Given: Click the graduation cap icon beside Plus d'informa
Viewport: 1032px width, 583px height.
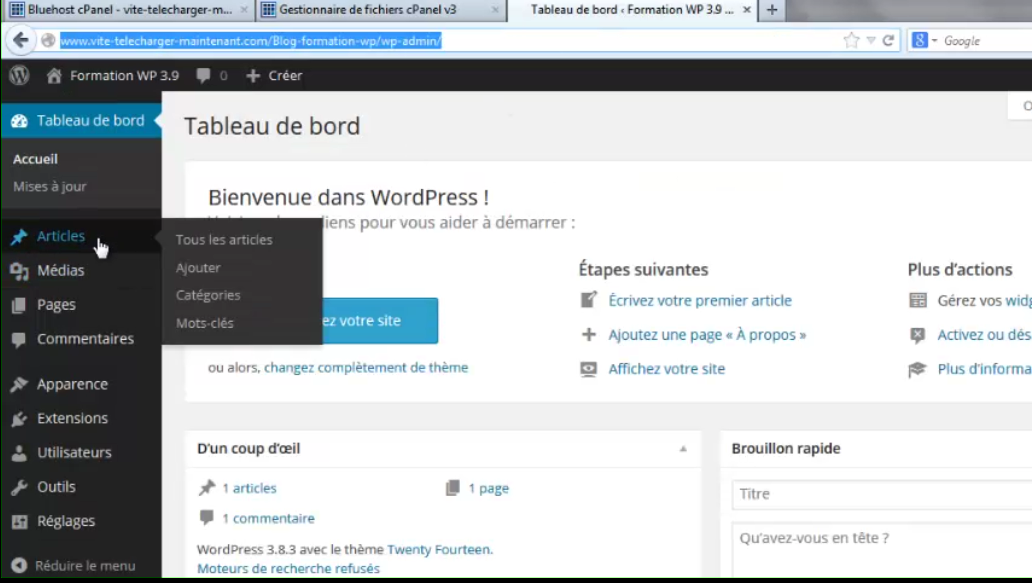Looking at the screenshot, I should click(917, 368).
